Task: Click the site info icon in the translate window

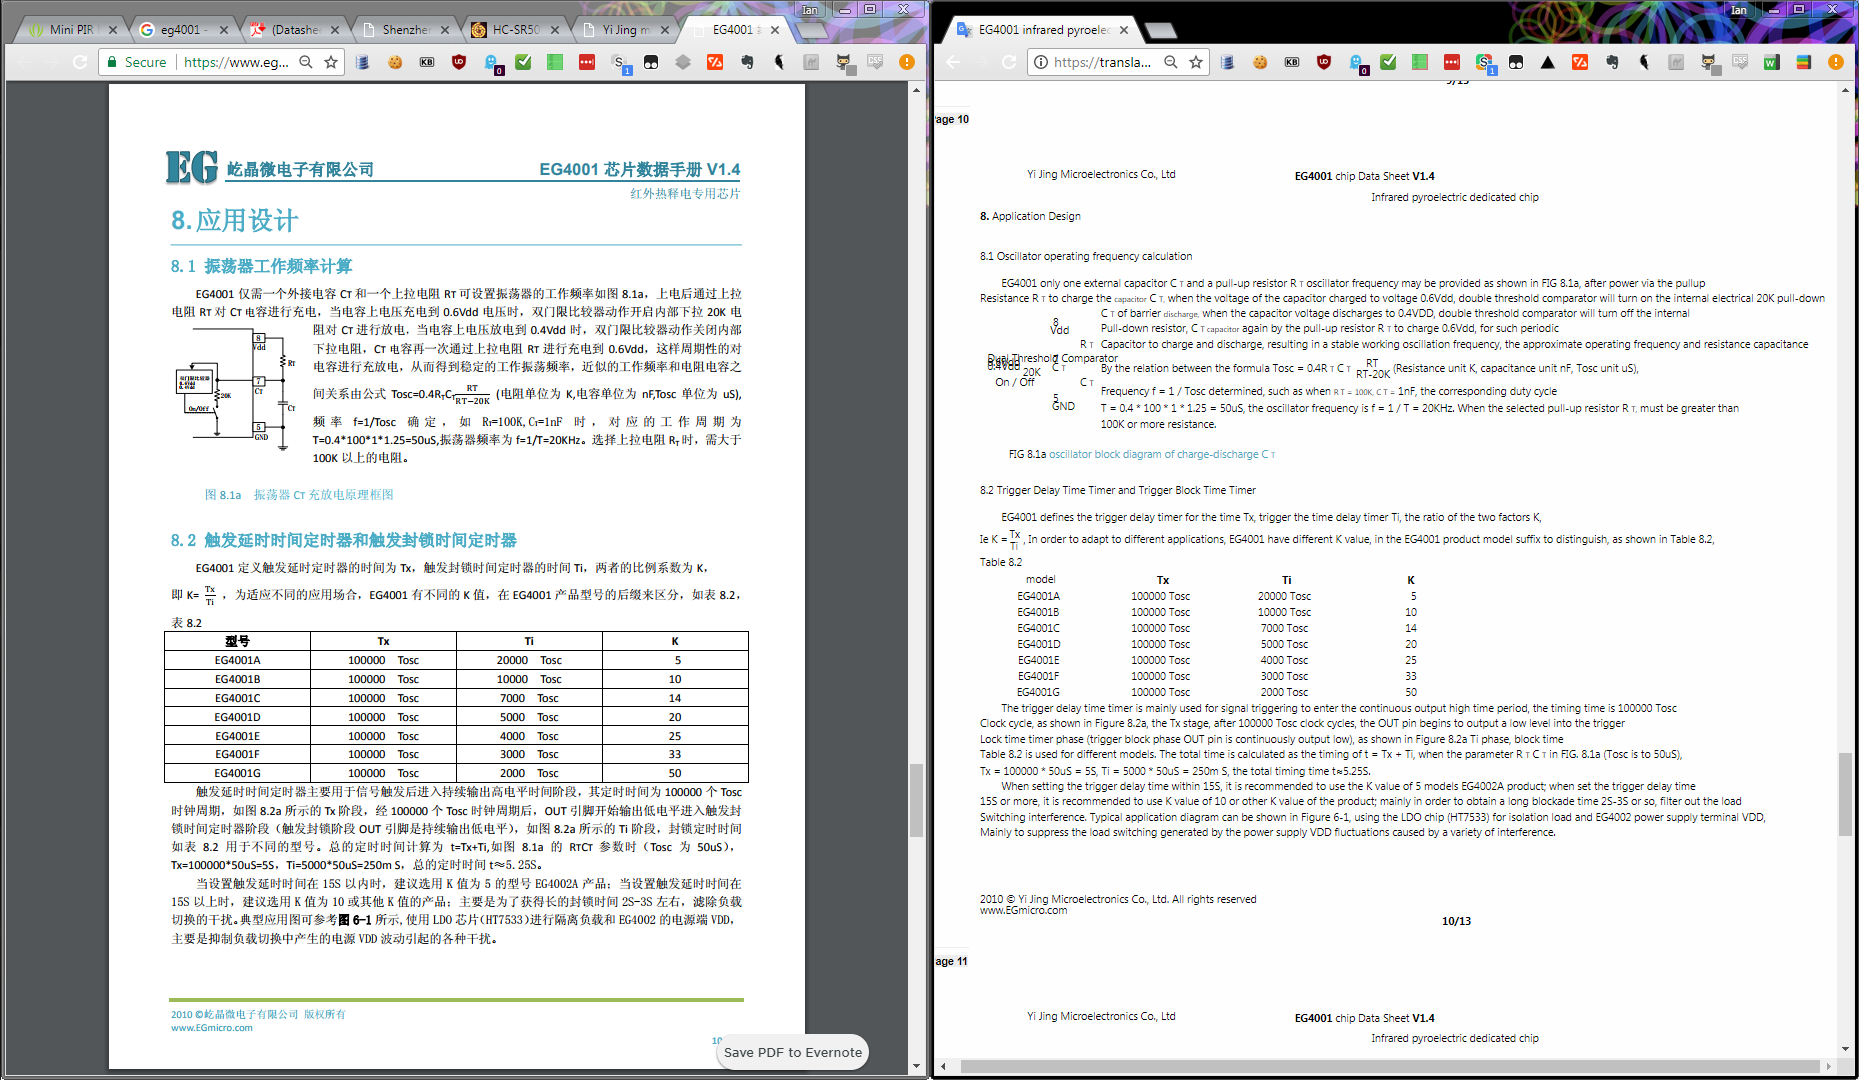Action: tap(1041, 62)
